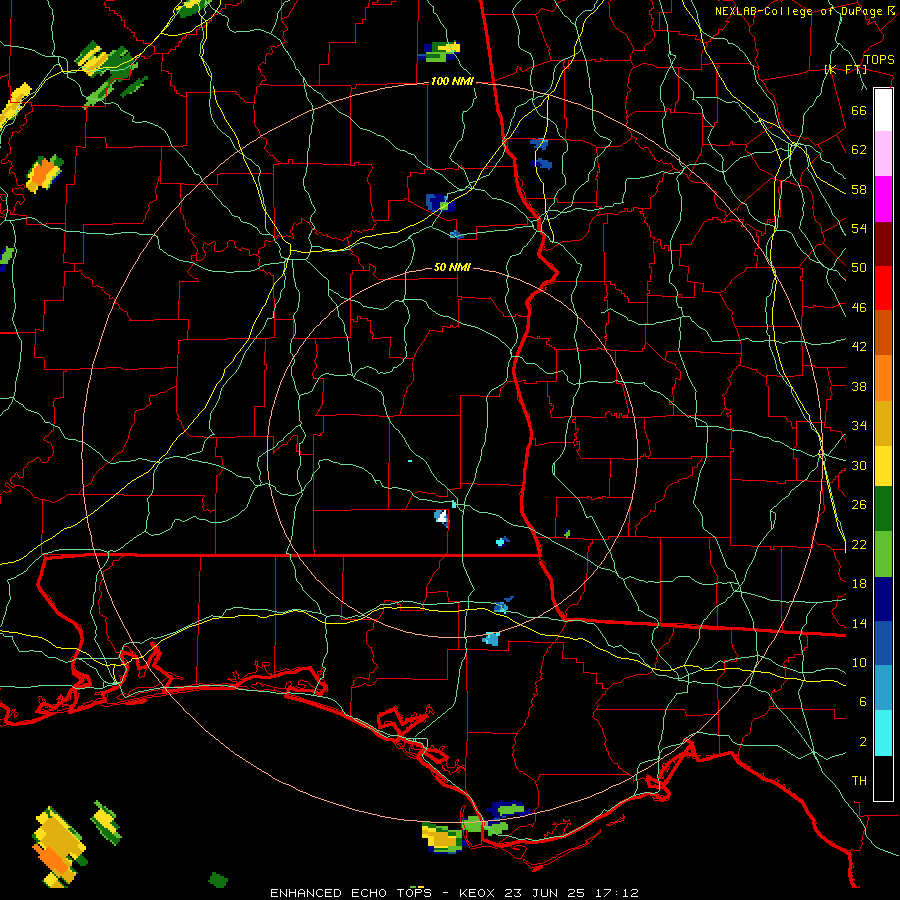Click the light pink legend swatch

pos(883,154)
